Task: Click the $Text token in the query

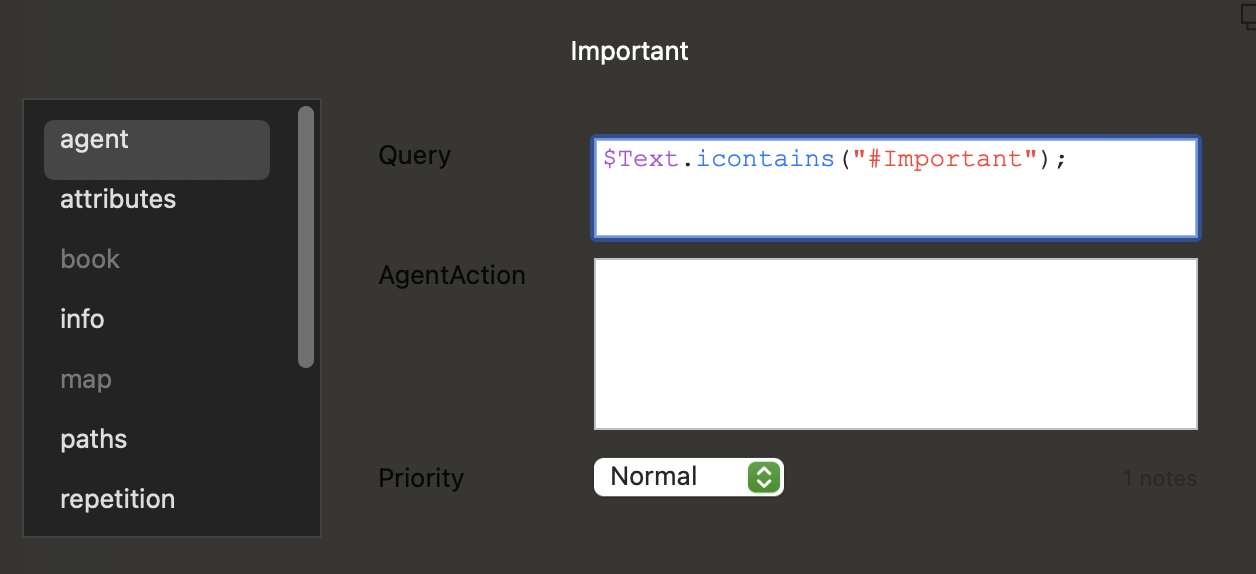Action: (x=641, y=159)
